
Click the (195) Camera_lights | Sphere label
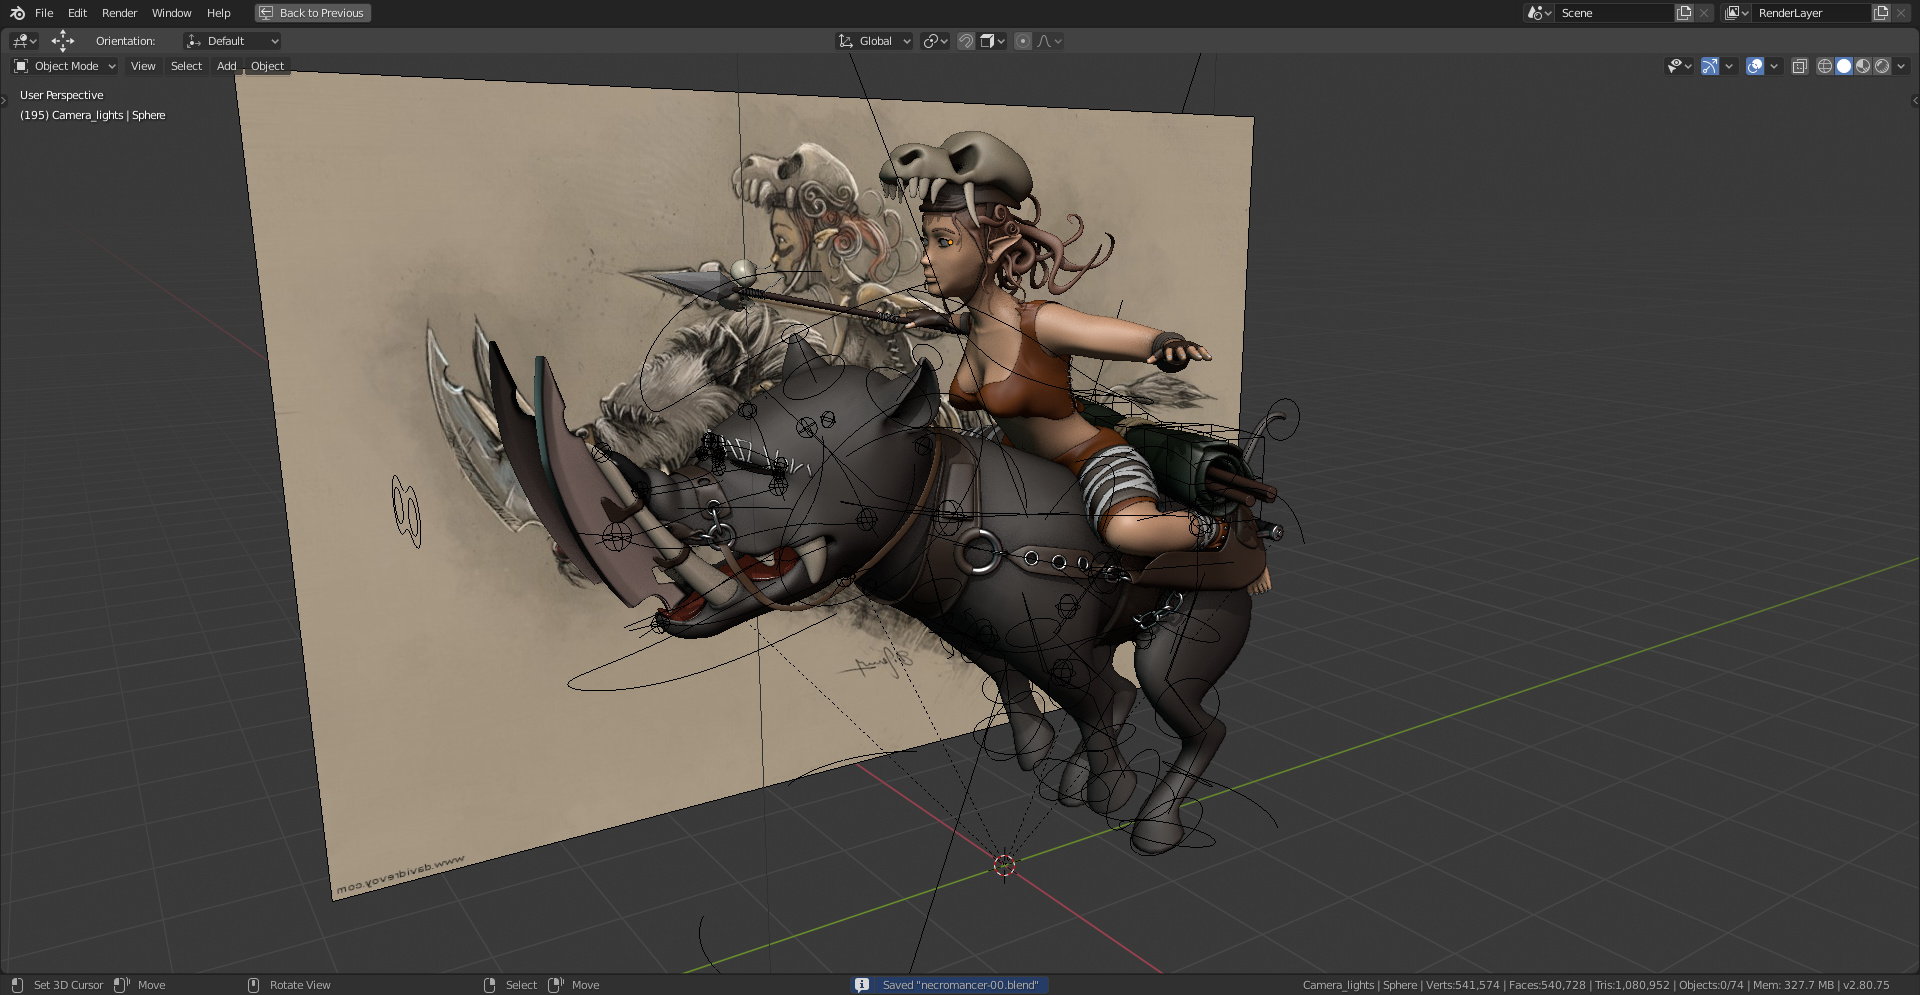tap(92, 115)
